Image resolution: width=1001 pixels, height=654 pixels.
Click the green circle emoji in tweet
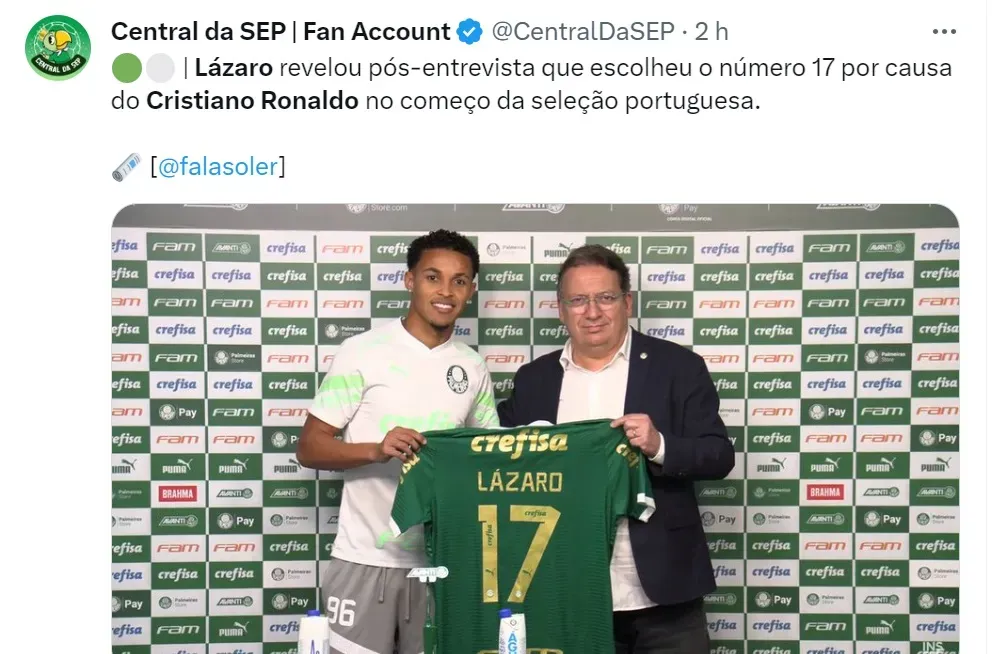126,68
